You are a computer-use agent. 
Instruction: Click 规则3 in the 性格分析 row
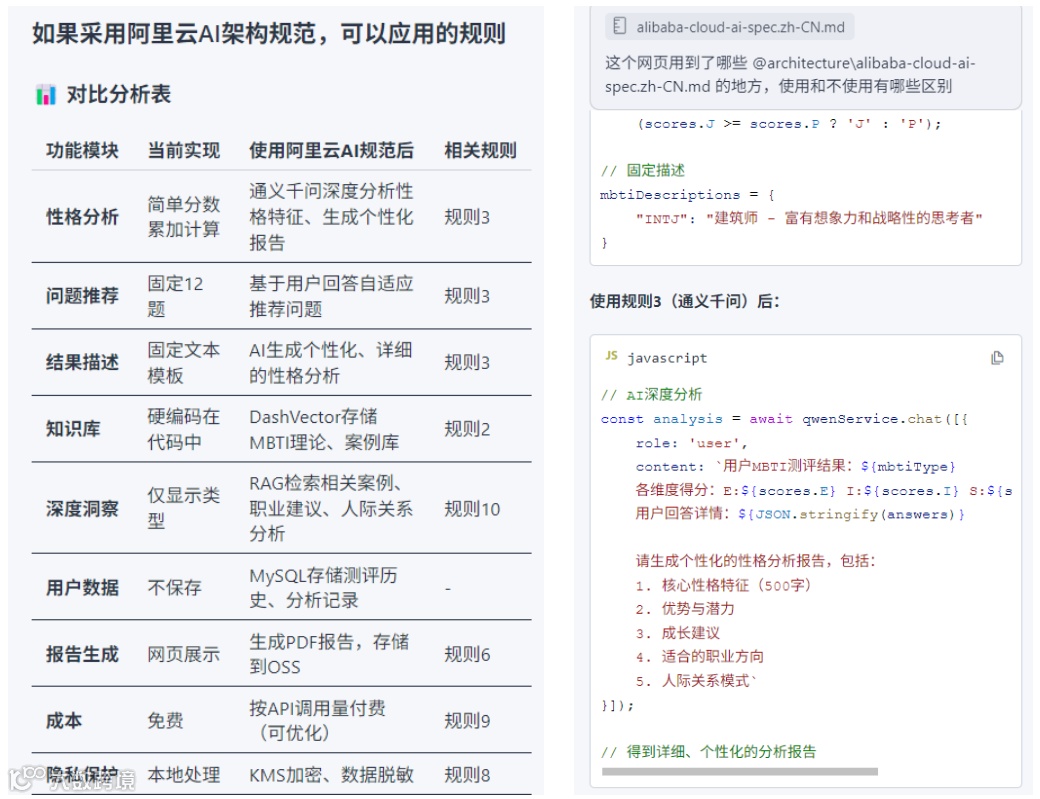pos(467,217)
